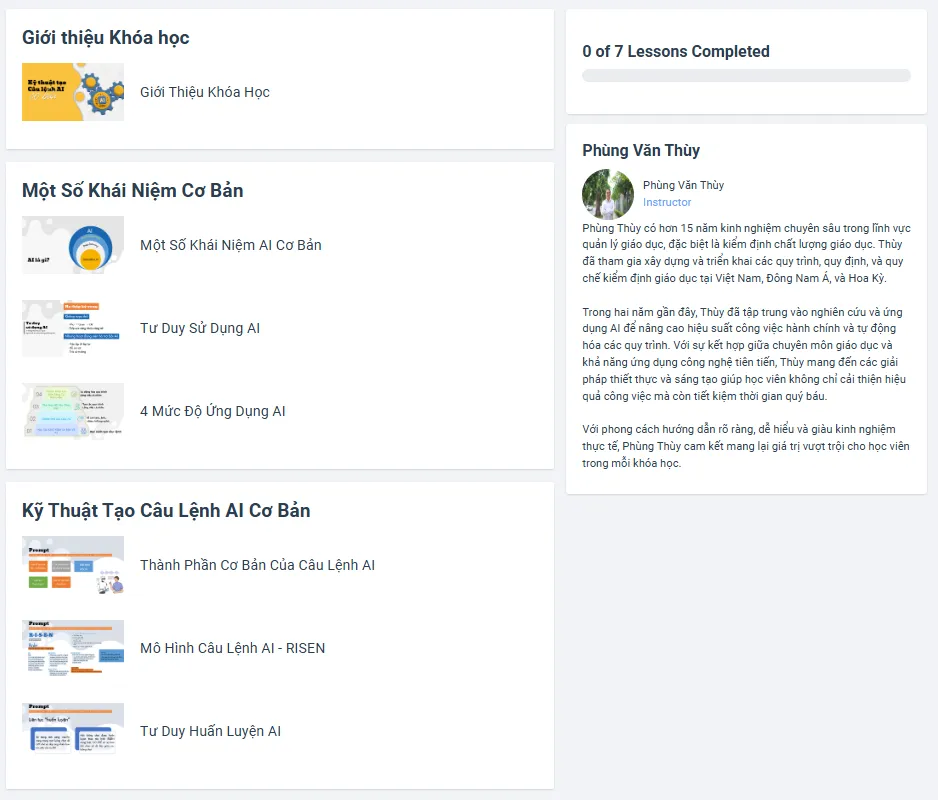Open the Tư Duy Huấn Luyện AI thumbnail
The width and height of the screenshot is (938, 800).
tap(73, 731)
